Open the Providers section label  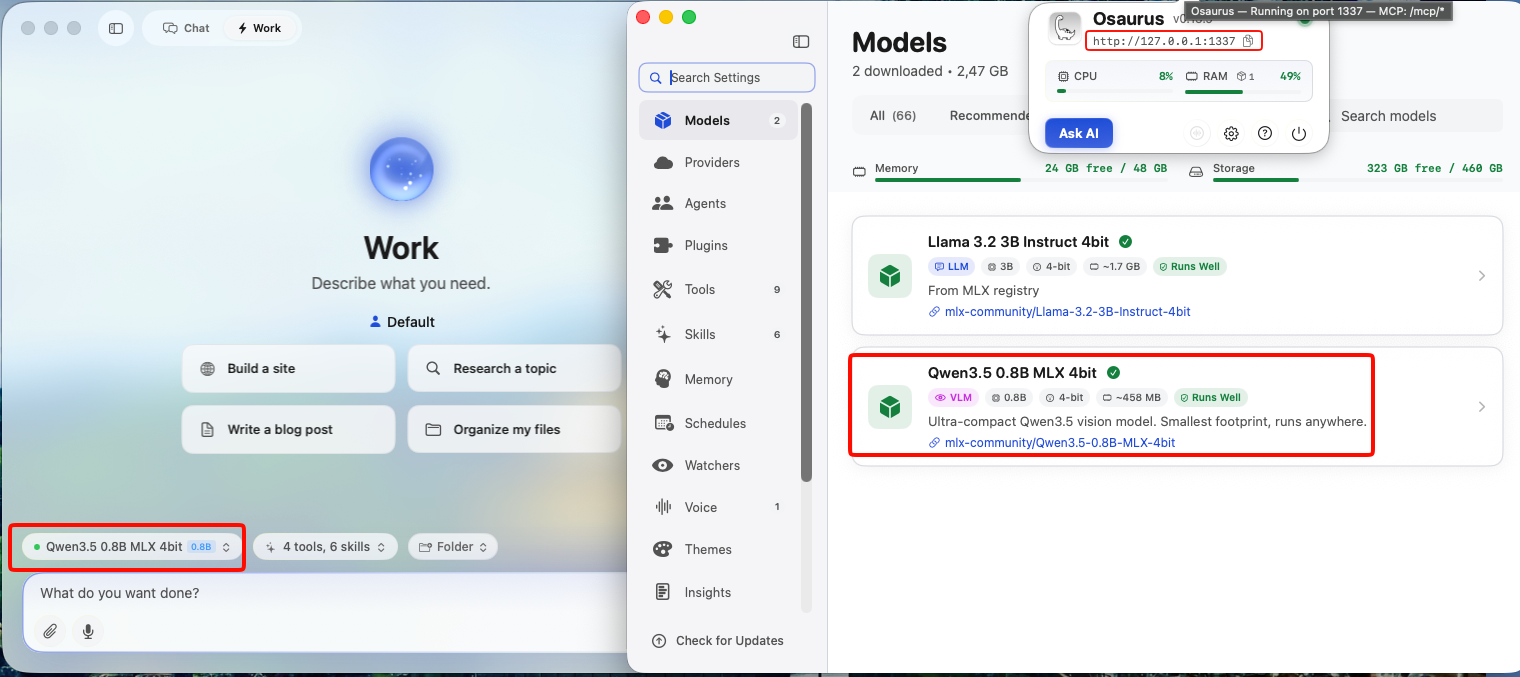pos(712,162)
